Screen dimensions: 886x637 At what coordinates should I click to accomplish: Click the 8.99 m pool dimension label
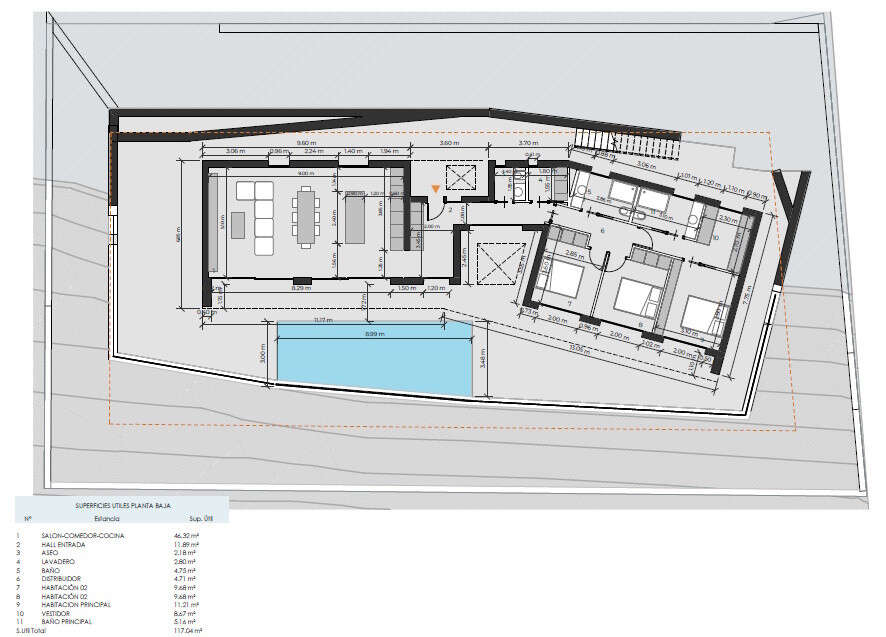373,332
